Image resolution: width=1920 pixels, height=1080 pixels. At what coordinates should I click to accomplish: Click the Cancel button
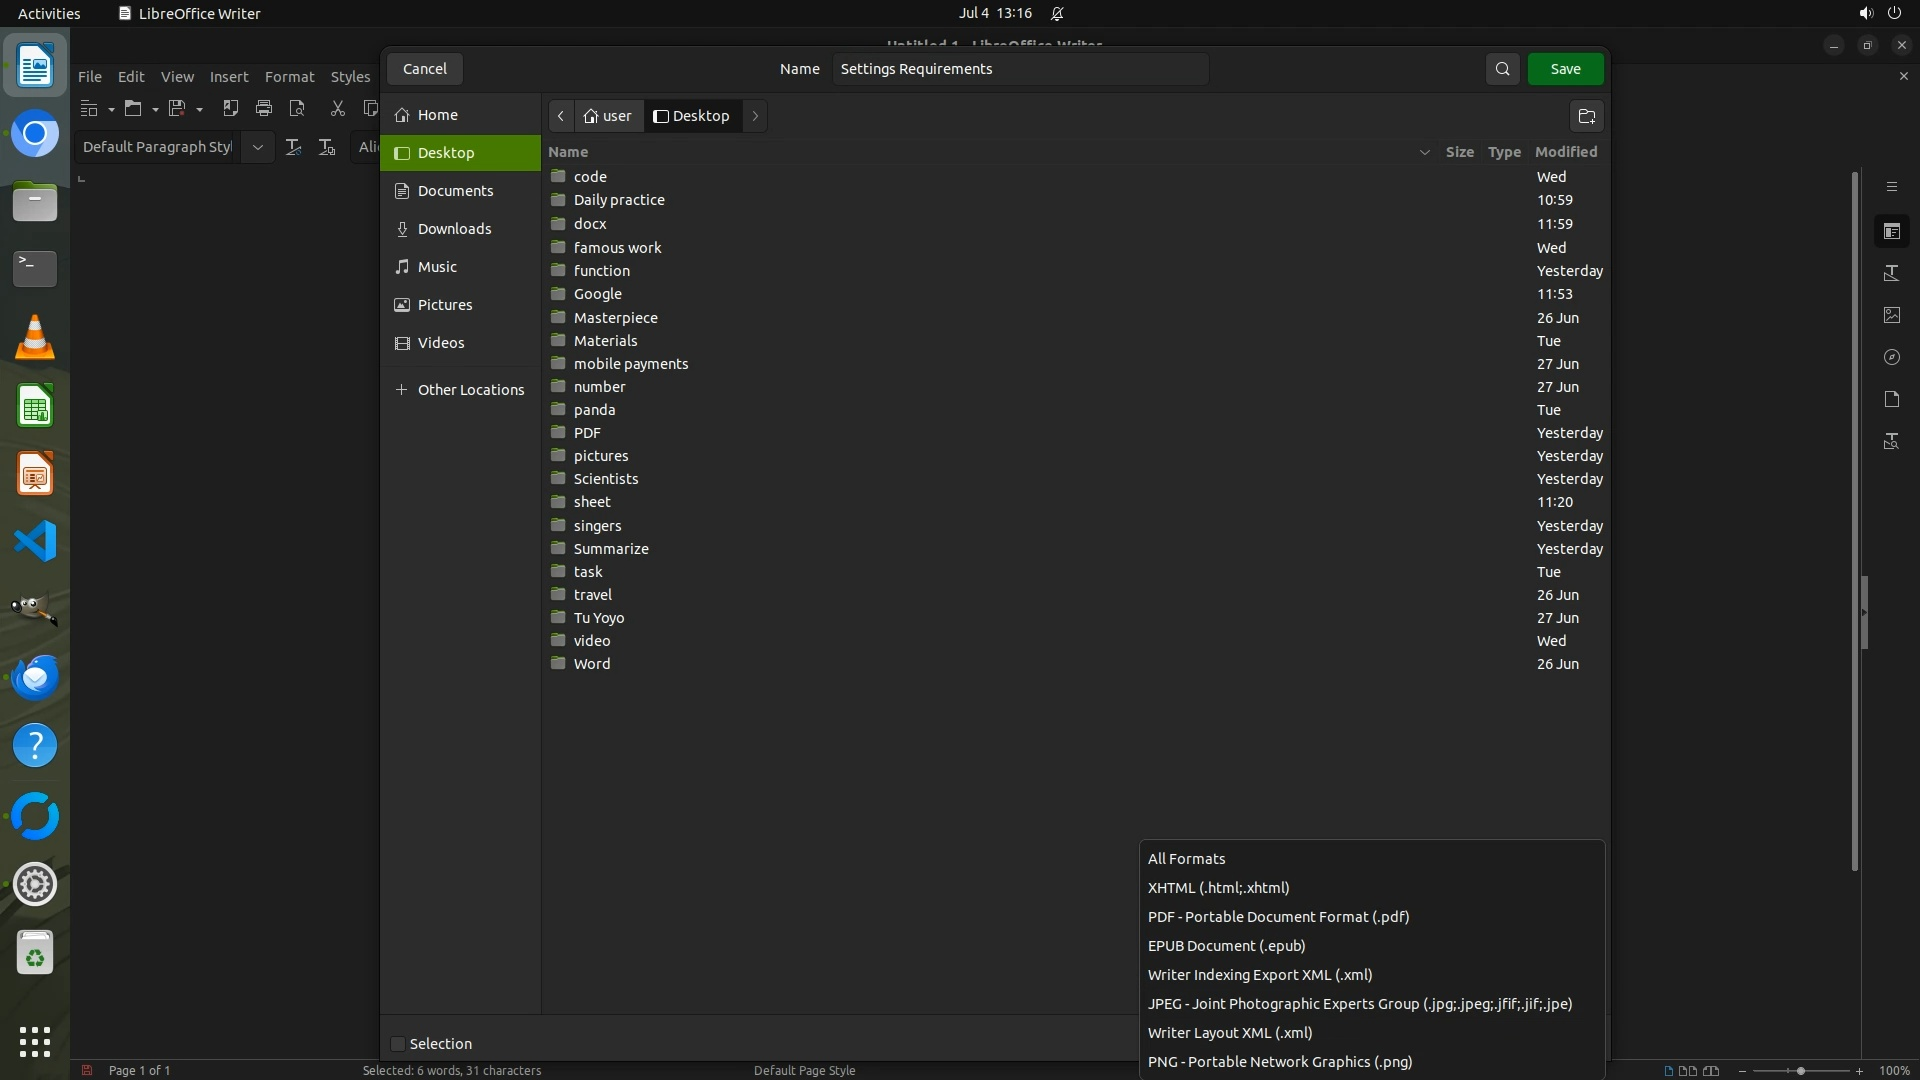[x=424, y=69]
